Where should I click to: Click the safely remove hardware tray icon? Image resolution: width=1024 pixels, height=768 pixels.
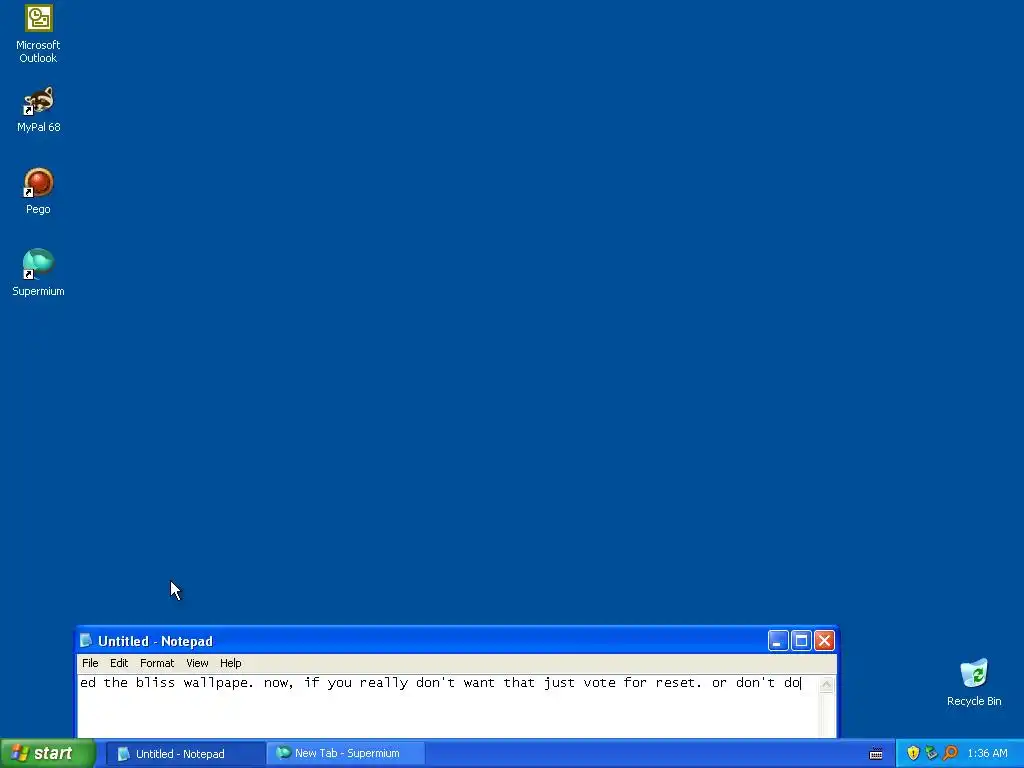[x=931, y=754]
